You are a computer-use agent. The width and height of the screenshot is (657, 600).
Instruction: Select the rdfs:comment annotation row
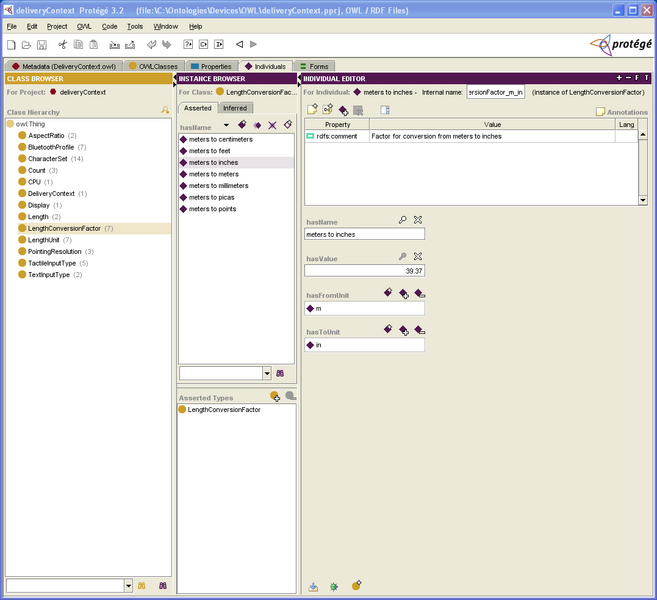point(471,136)
